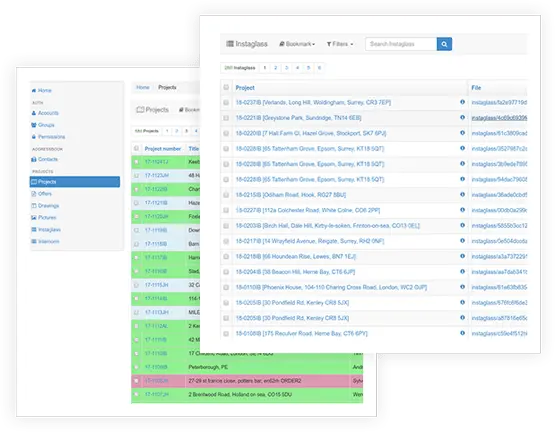Image resolution: width=555 pixels, height=432 pixels.
Task: Click info icon for 18-0237IB Verlands row
Action: pos(462,102)
